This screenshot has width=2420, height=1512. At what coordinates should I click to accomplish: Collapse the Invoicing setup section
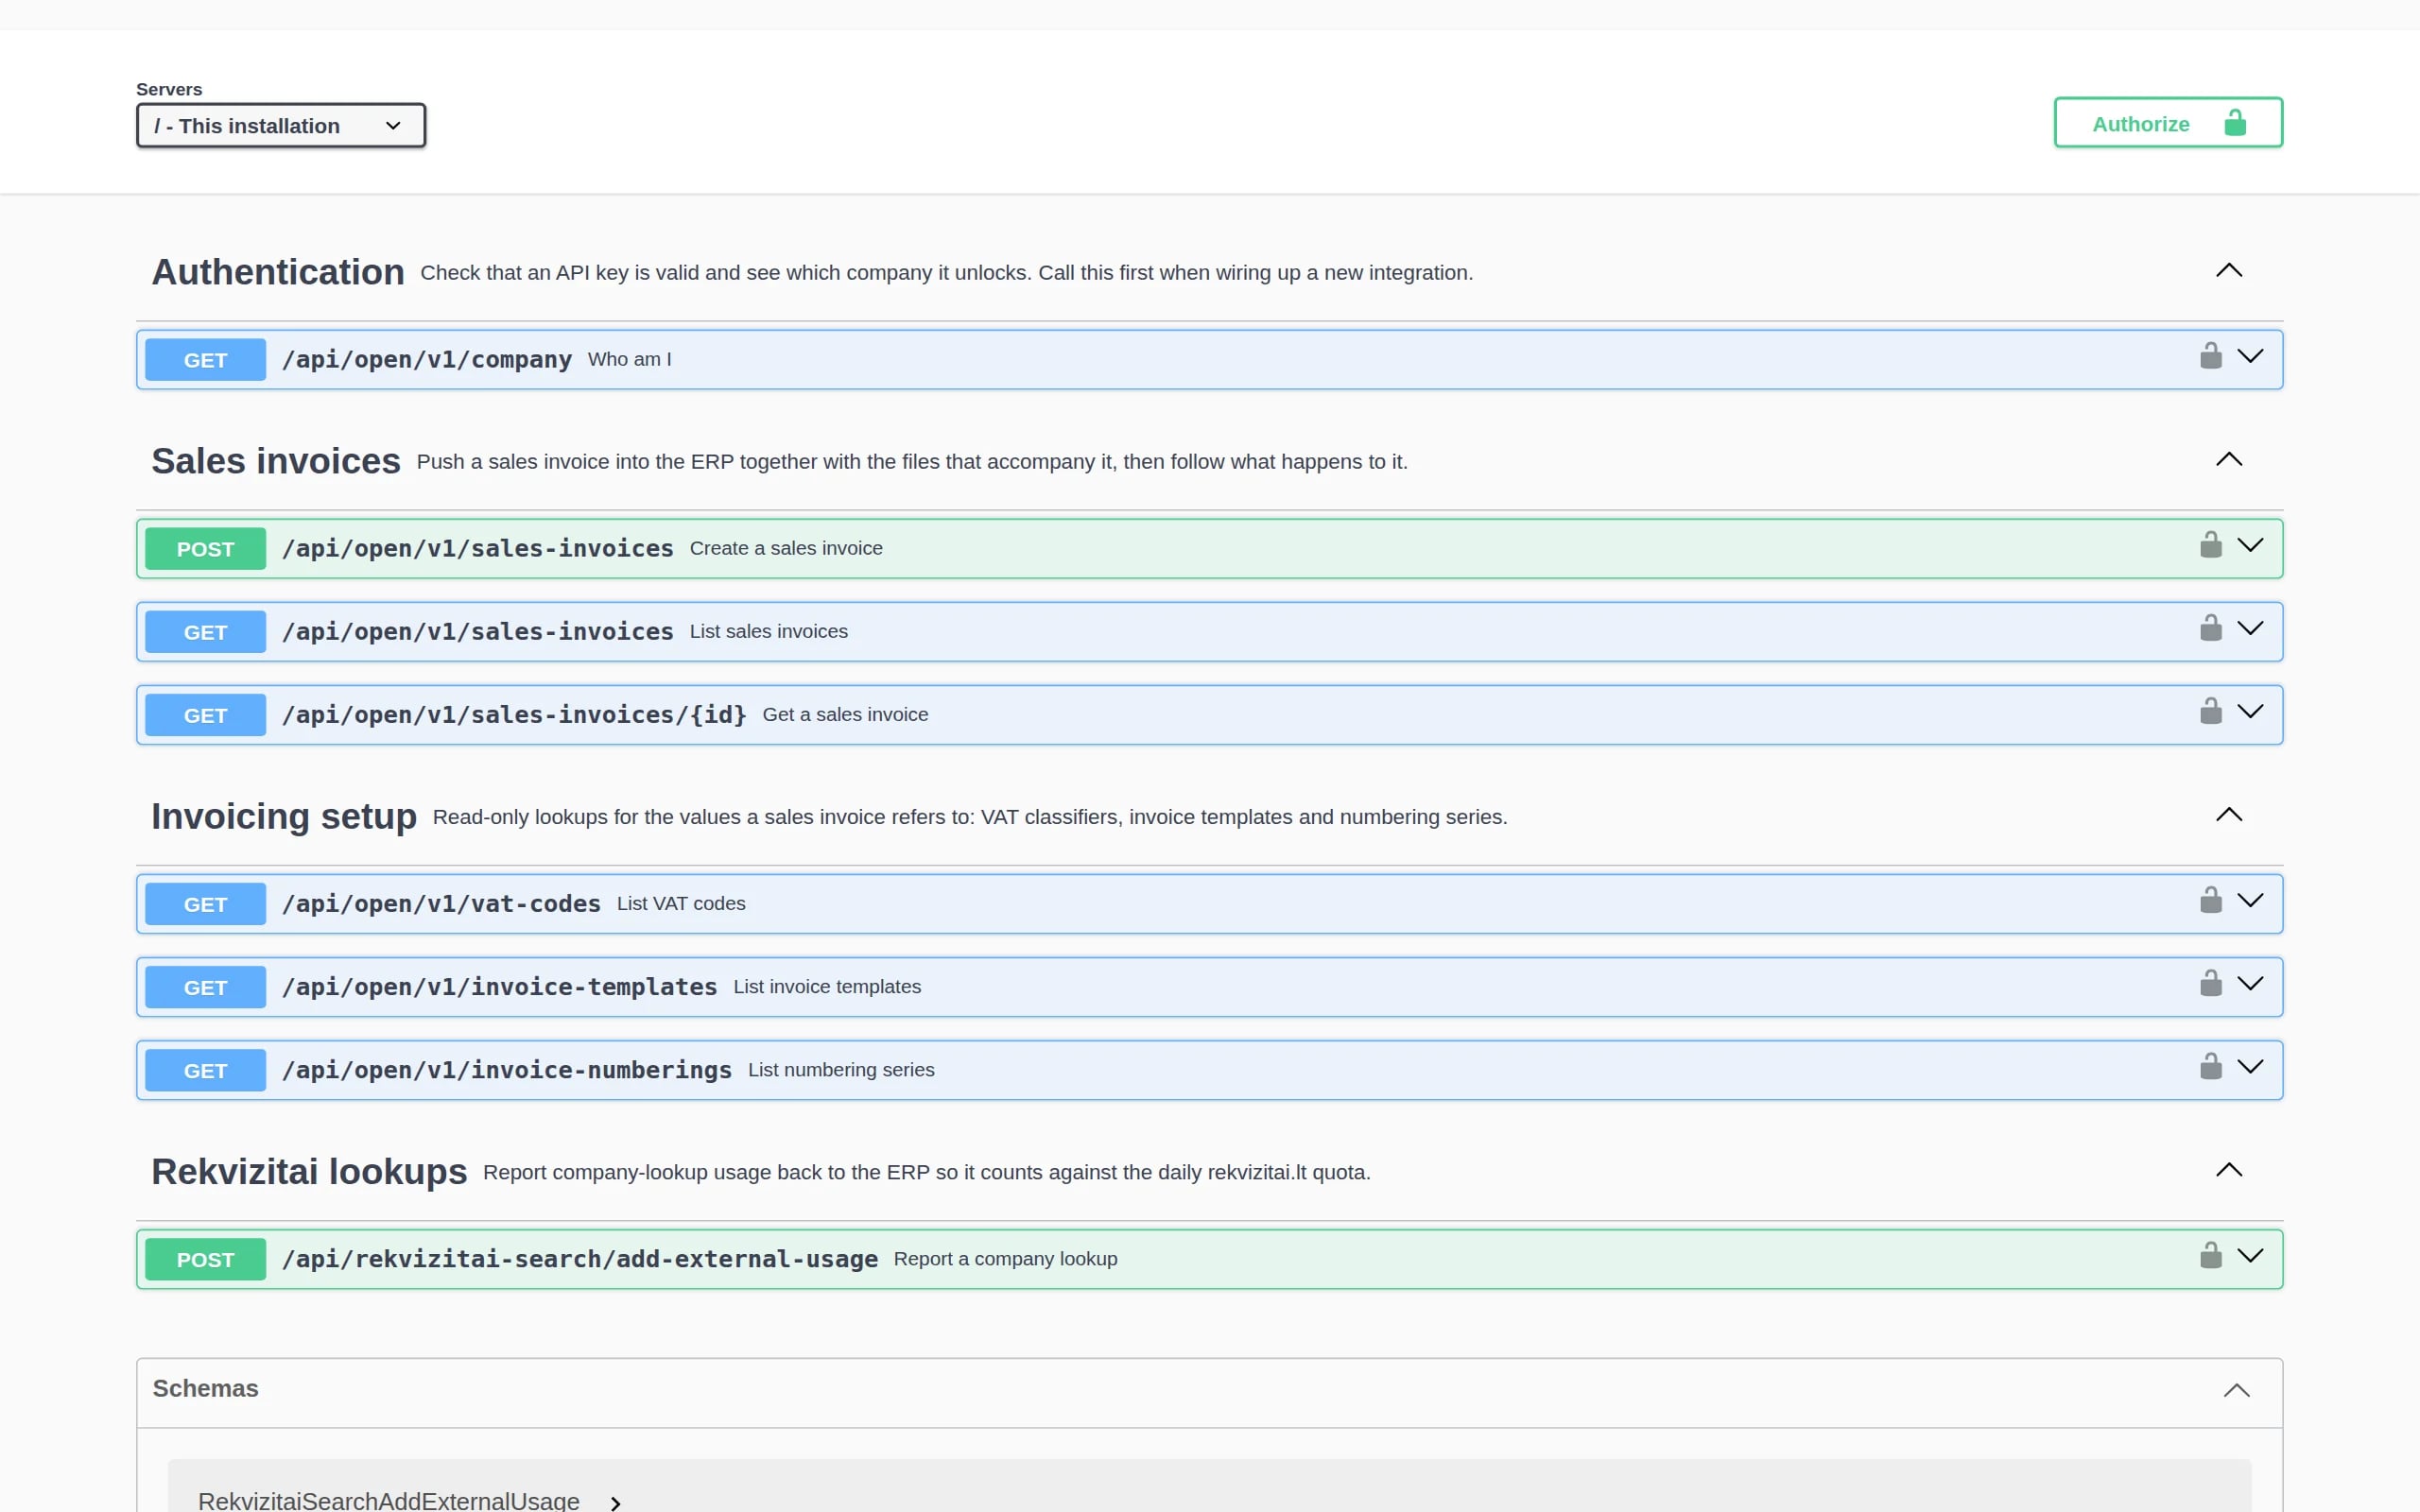(2229, 815)
